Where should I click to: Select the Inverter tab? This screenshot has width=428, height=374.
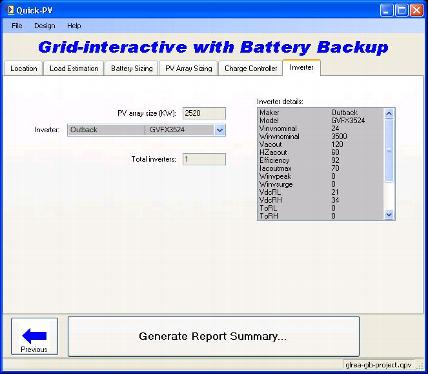click(301, 67)
